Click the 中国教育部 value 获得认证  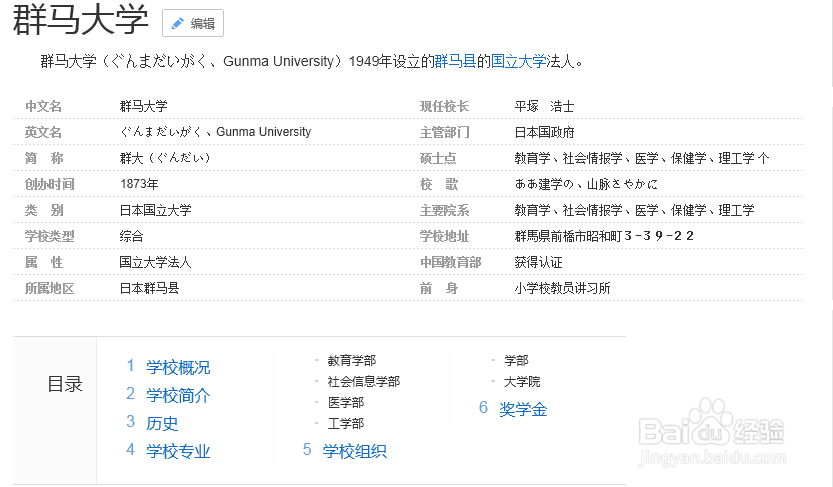point(538,262)
